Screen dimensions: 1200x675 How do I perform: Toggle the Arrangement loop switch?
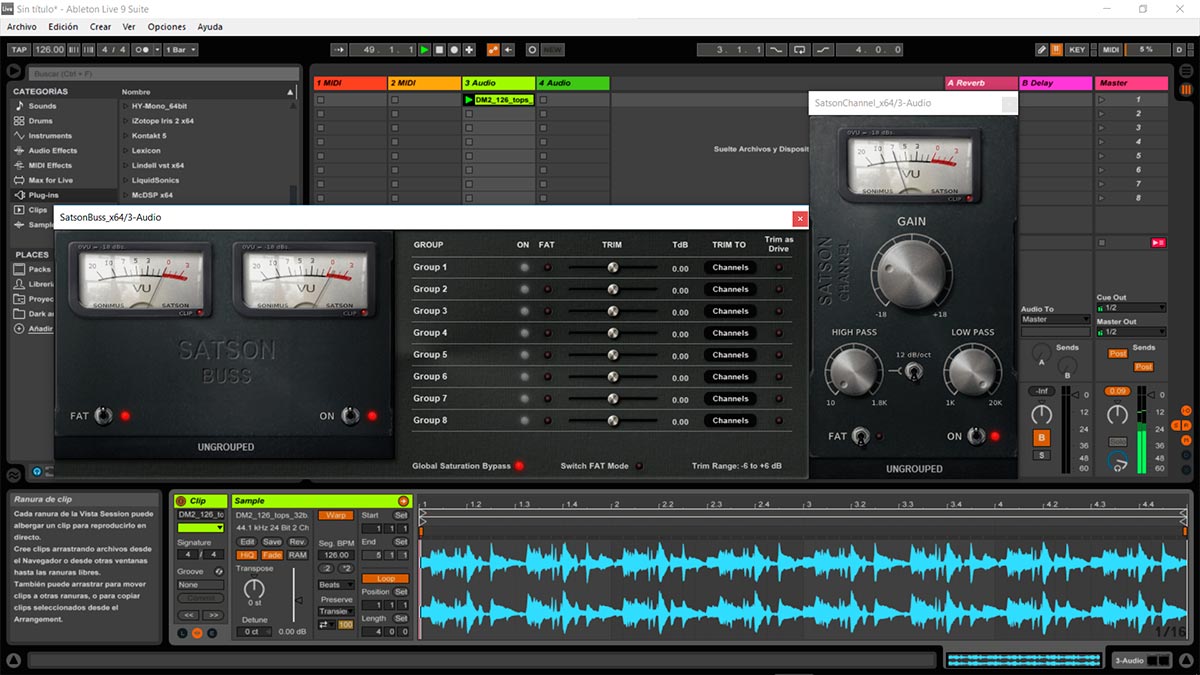coord(799,49)
